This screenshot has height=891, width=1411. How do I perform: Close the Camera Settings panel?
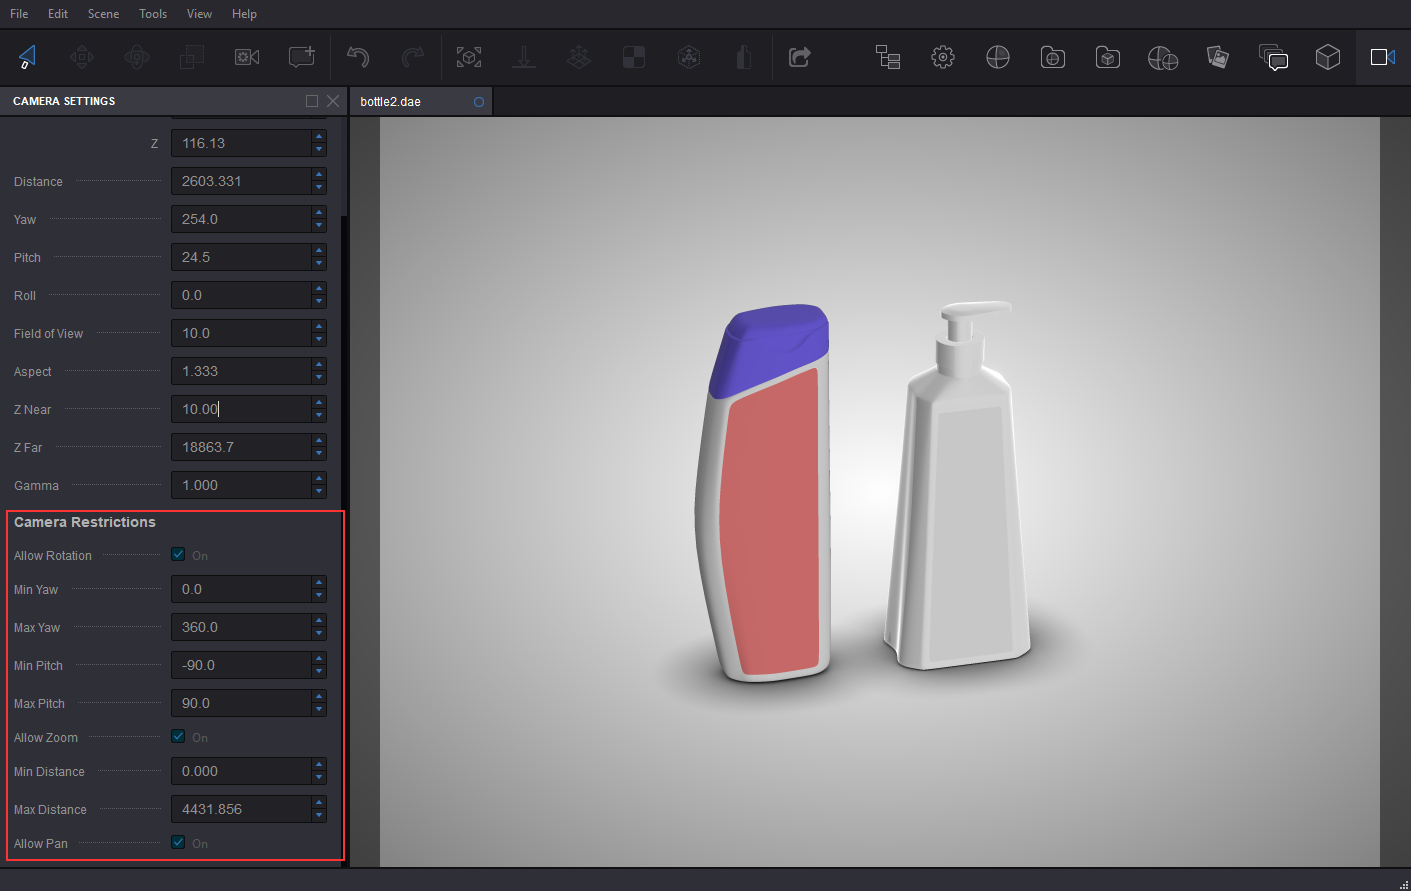[x=333, y=101]
